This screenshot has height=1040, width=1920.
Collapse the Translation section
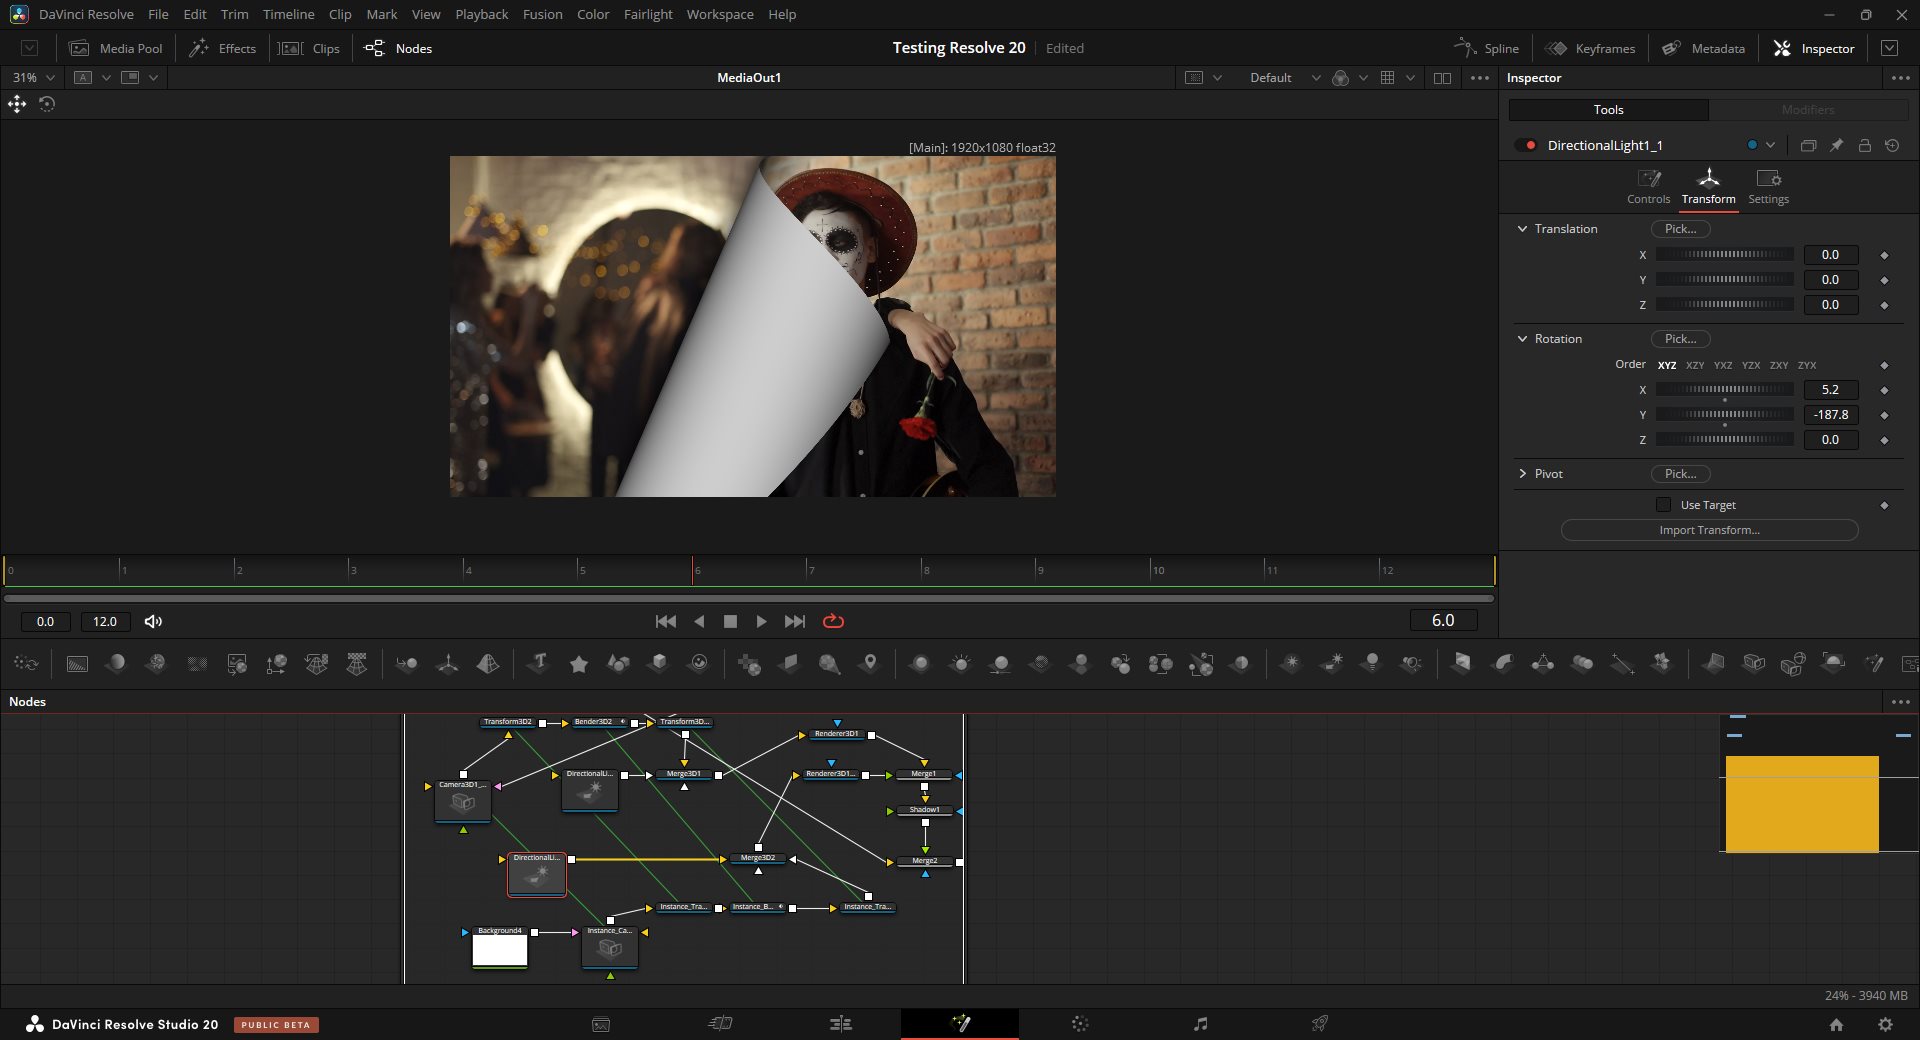coord(1522,229)
